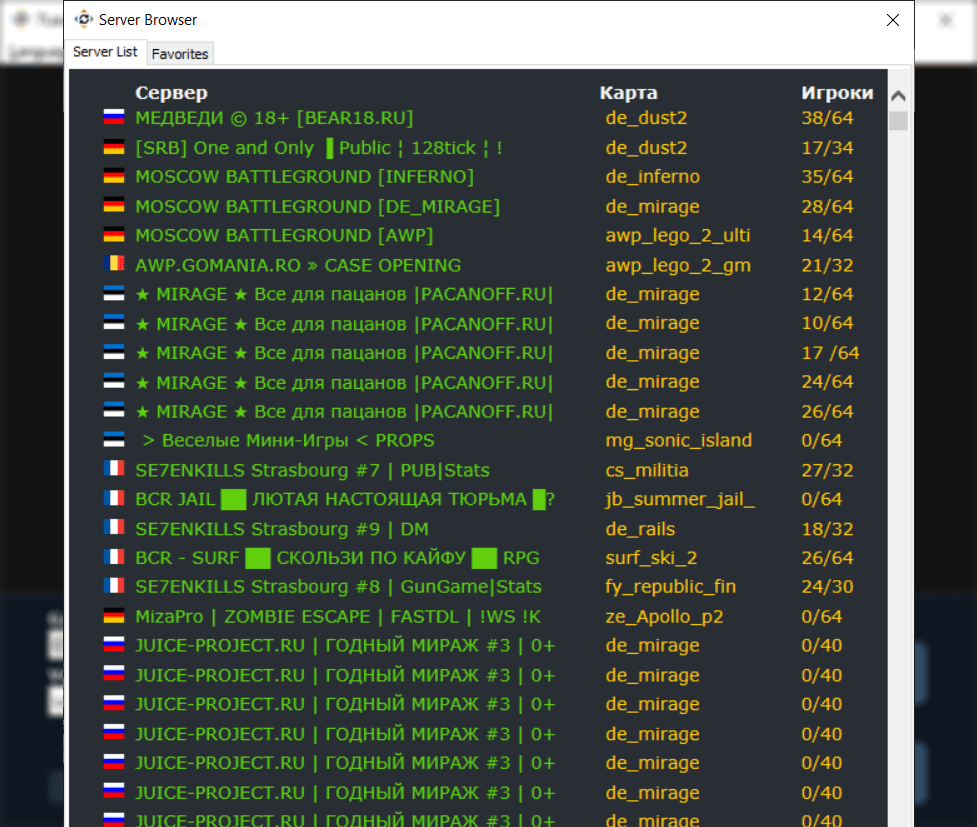Switch to the Server List tab
Image resolution: width=977 pixels, height=827 pixels.
105,52
